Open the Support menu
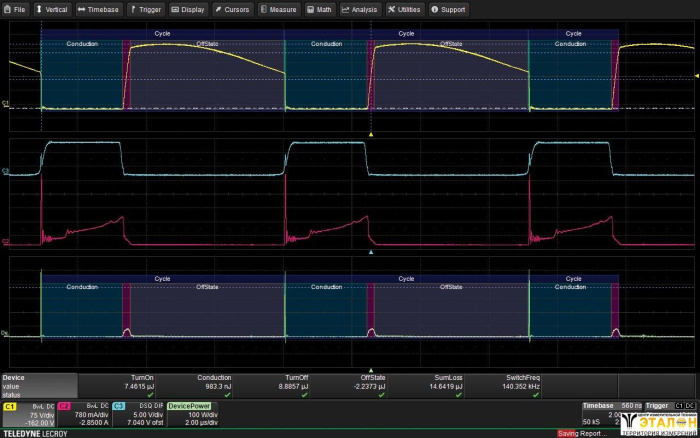700x438 pixels. 449,9
